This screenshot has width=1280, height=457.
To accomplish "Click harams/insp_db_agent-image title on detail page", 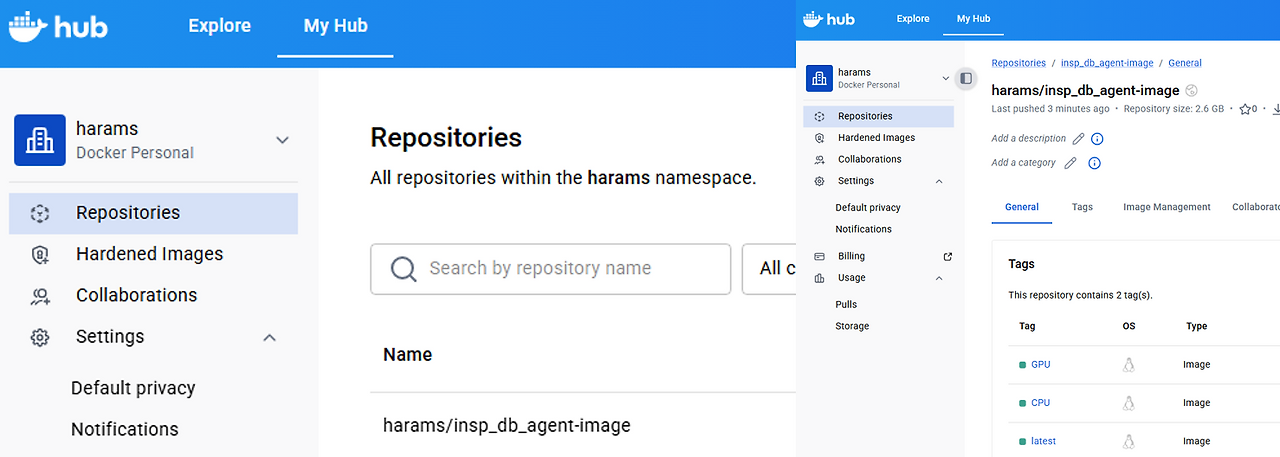I will [x=1085, y=90].
